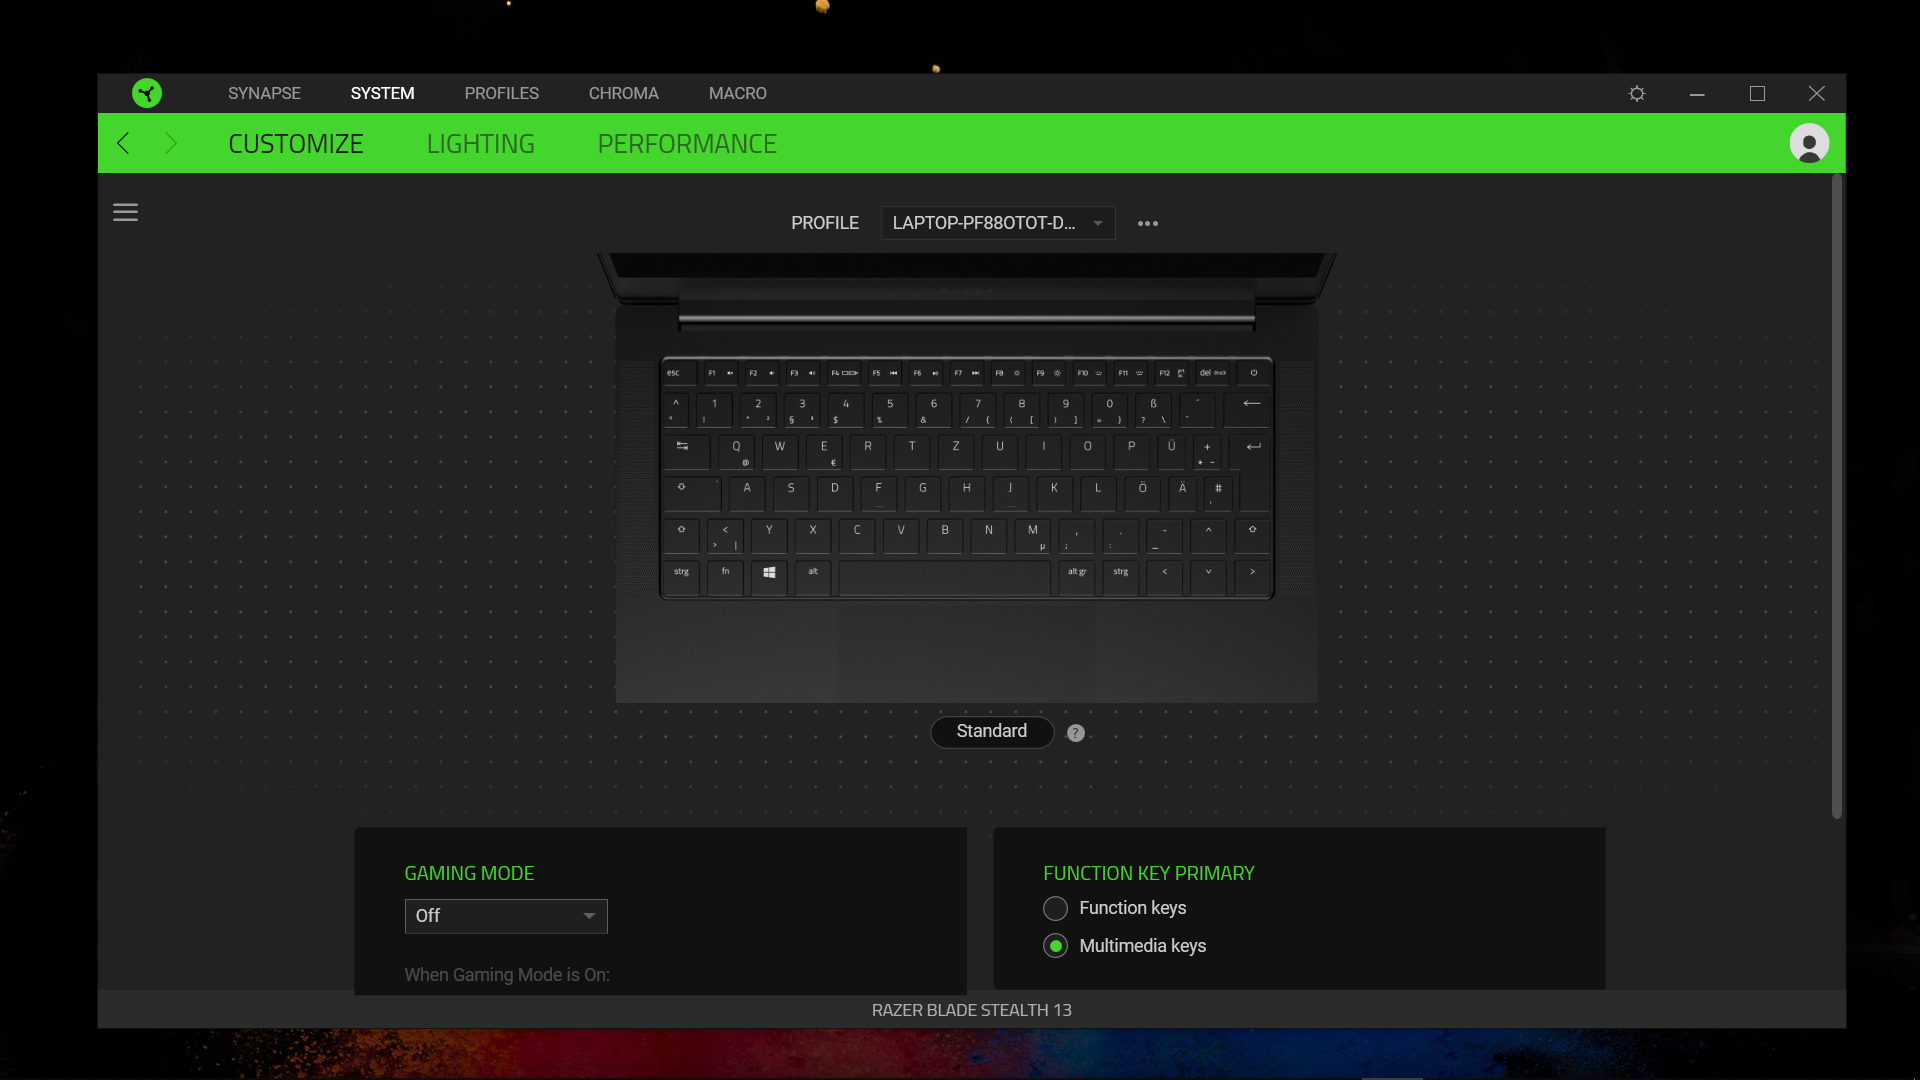The height and width of the screenshot is (1080, 1920).
Task: Click the Standard mode button
Action: (x=991, y=732)
